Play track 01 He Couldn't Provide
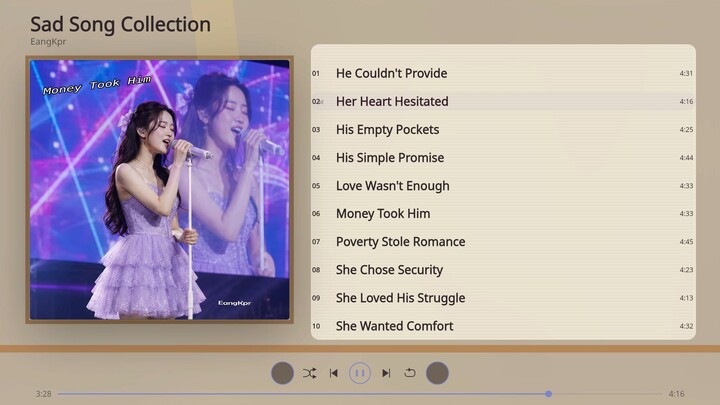 click(503, 73)
